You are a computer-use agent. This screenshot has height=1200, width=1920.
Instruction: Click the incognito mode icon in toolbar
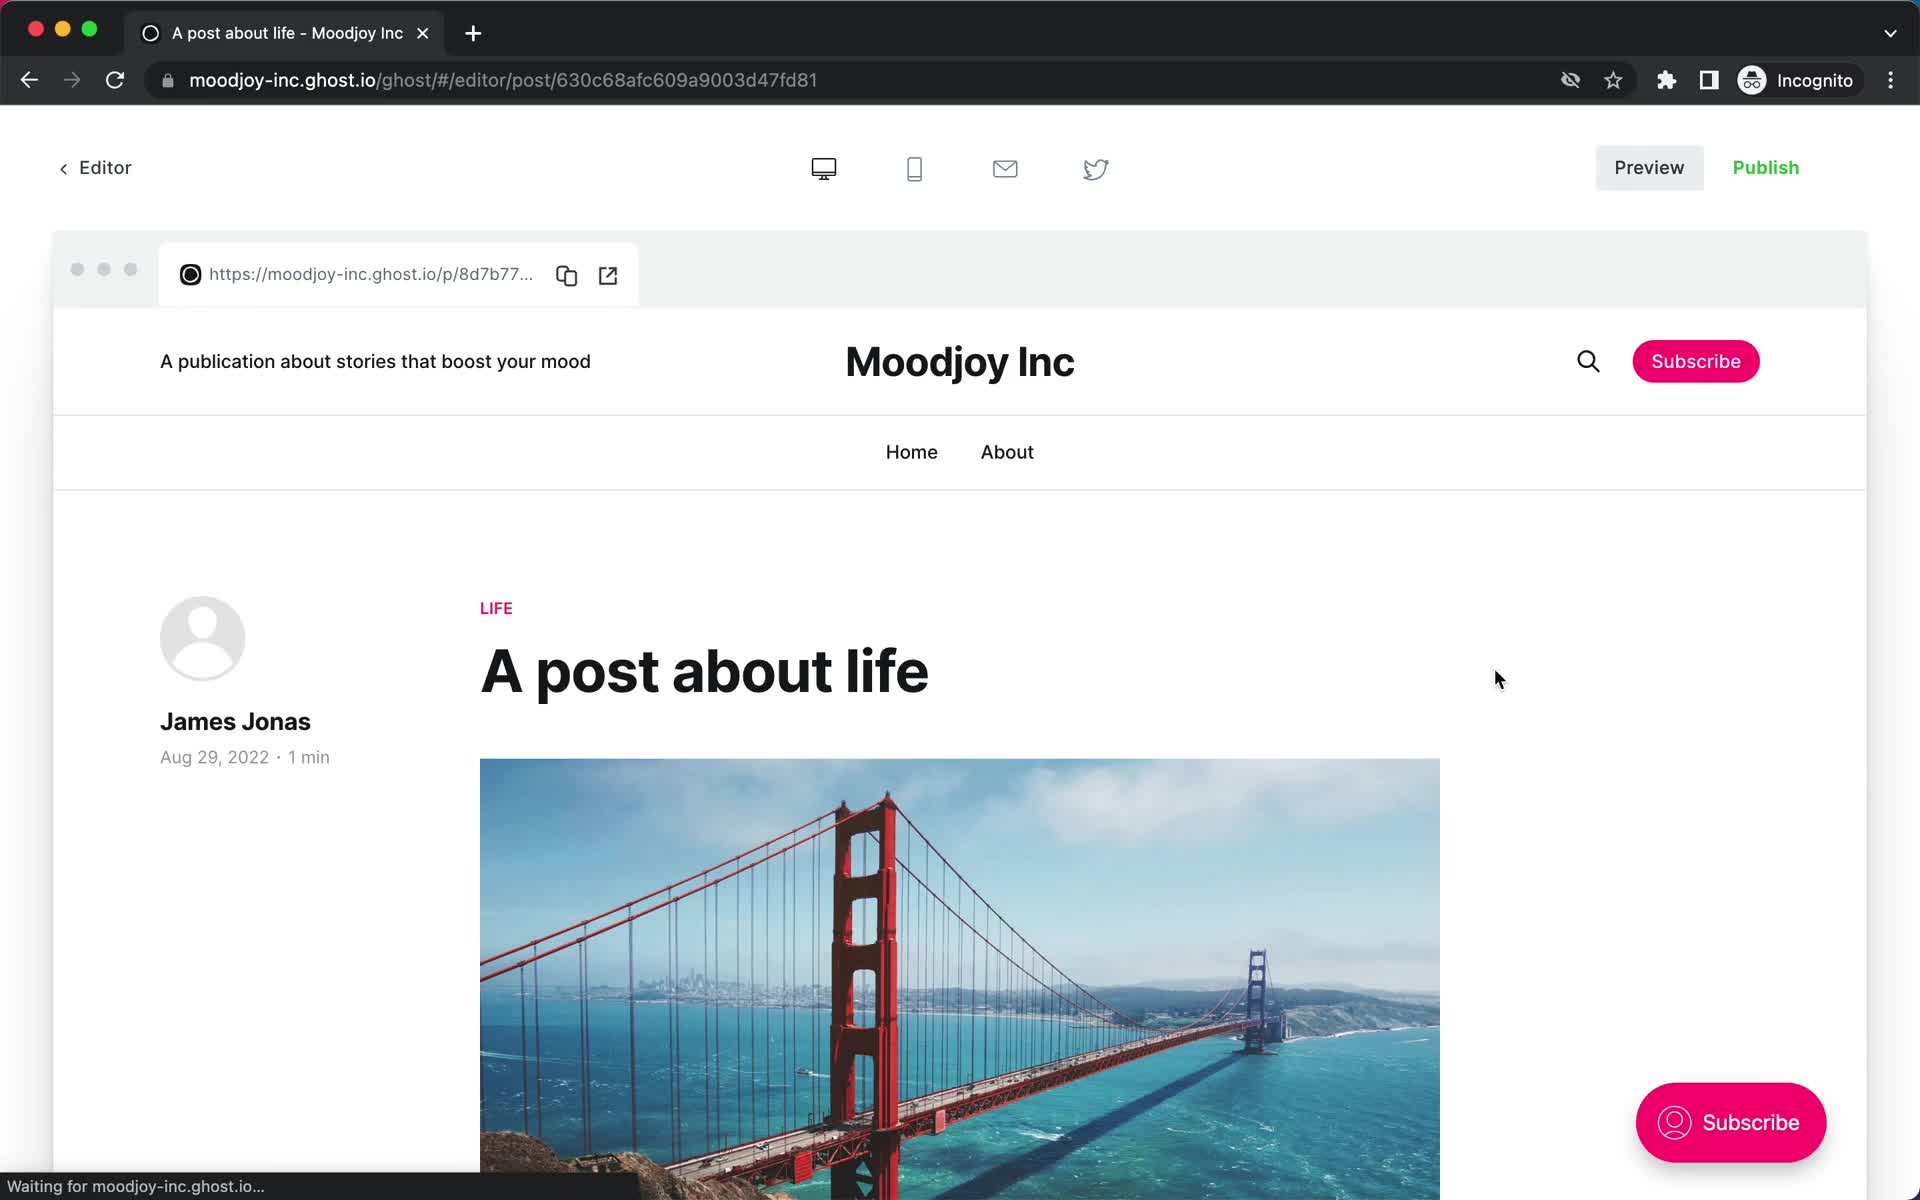point(1753,80)
